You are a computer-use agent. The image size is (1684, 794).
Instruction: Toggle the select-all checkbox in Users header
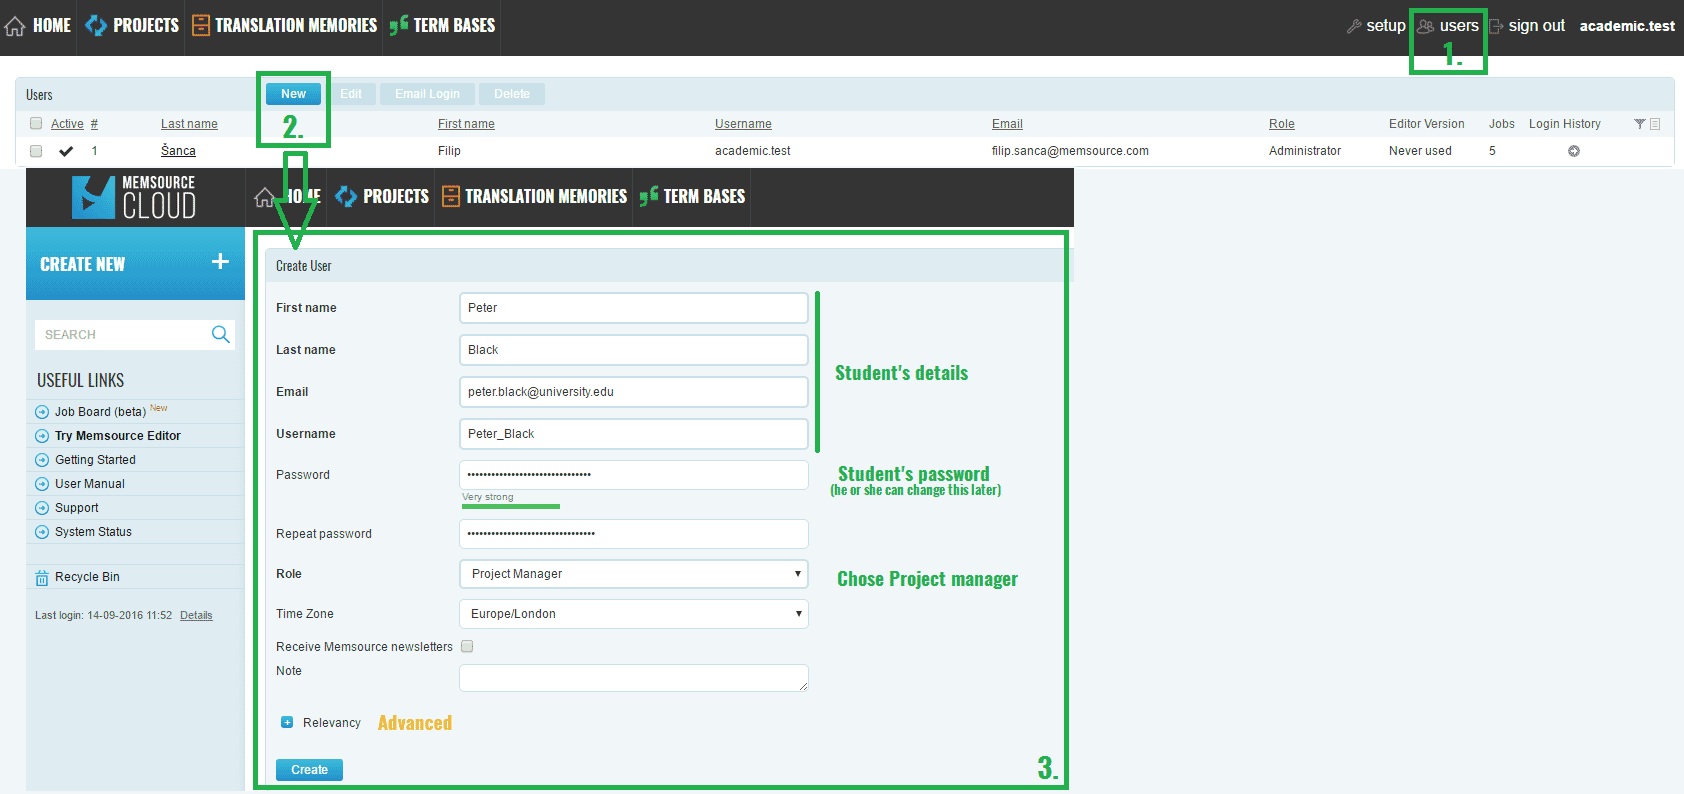click(x=36, y=124)
